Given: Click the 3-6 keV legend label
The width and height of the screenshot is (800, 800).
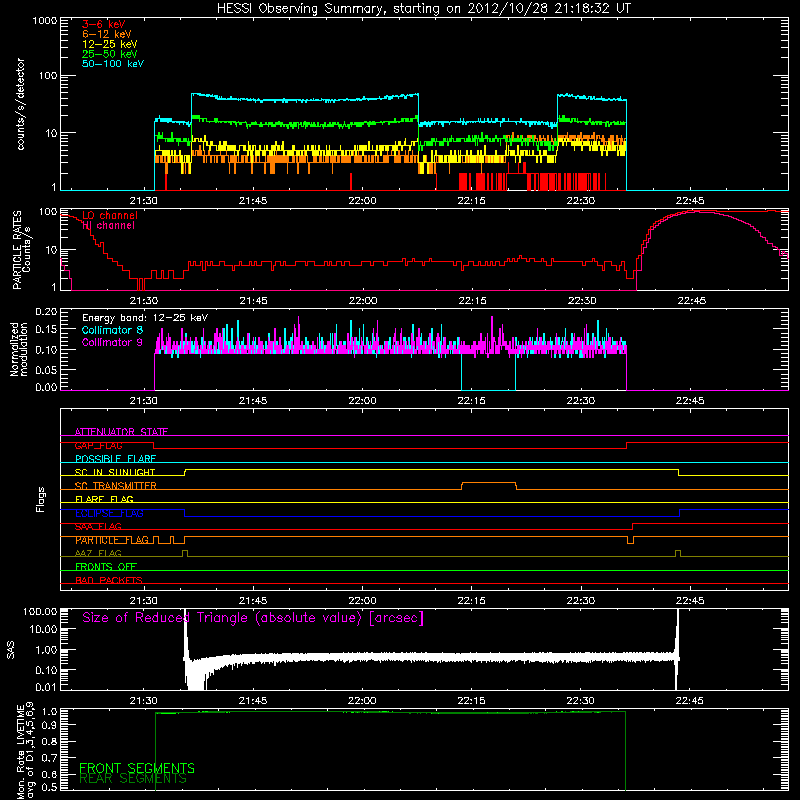Looking at the screenshot, I should (x=104, y=24).
